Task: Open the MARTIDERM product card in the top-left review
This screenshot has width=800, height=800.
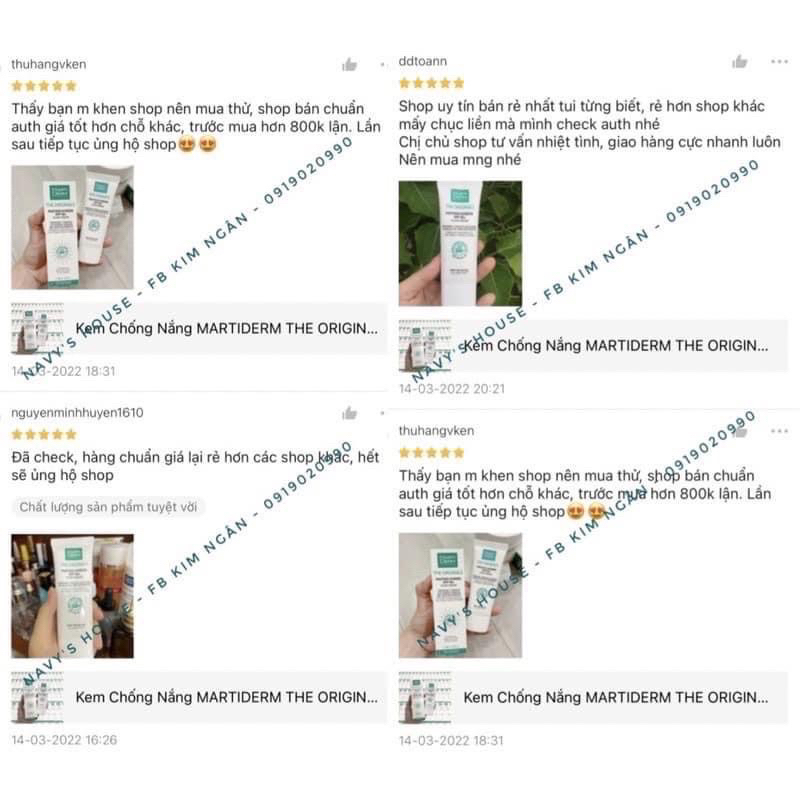Action: [x=199, y=329]
